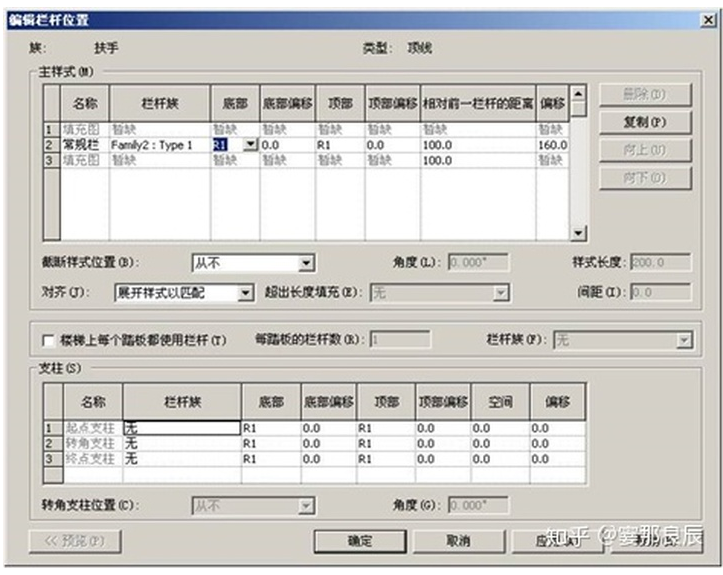Click the 顶部 R1 cell in row 2

pos(340,145)
